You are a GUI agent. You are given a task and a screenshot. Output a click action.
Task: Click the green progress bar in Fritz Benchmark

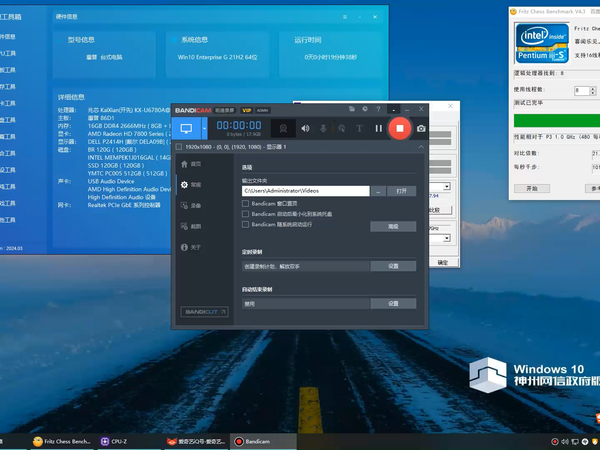(557, 121)
